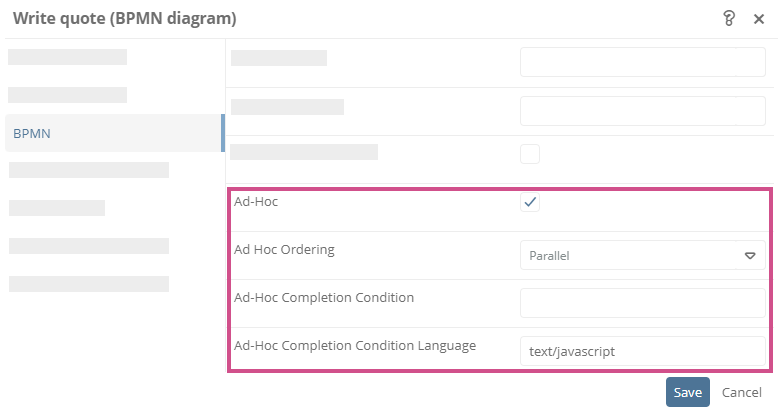Cancel the dialog changes
The image size is (781, 418).
tap(742, 393)
